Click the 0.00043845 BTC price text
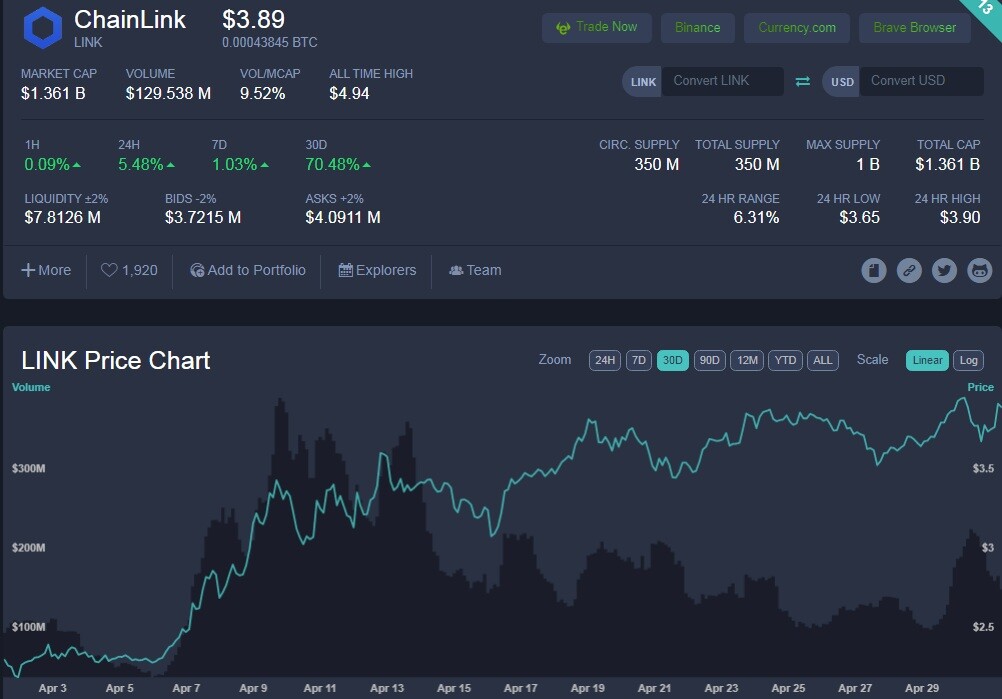This screenshot has height=699, width=1002. pyautogui.click(x=270, y=43)
